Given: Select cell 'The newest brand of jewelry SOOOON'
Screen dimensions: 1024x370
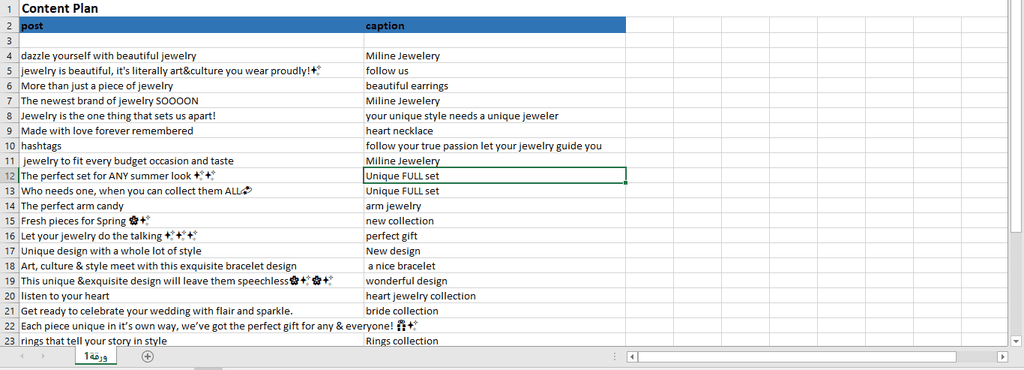Looking at the screenshot, I should (x=191, y=101).
